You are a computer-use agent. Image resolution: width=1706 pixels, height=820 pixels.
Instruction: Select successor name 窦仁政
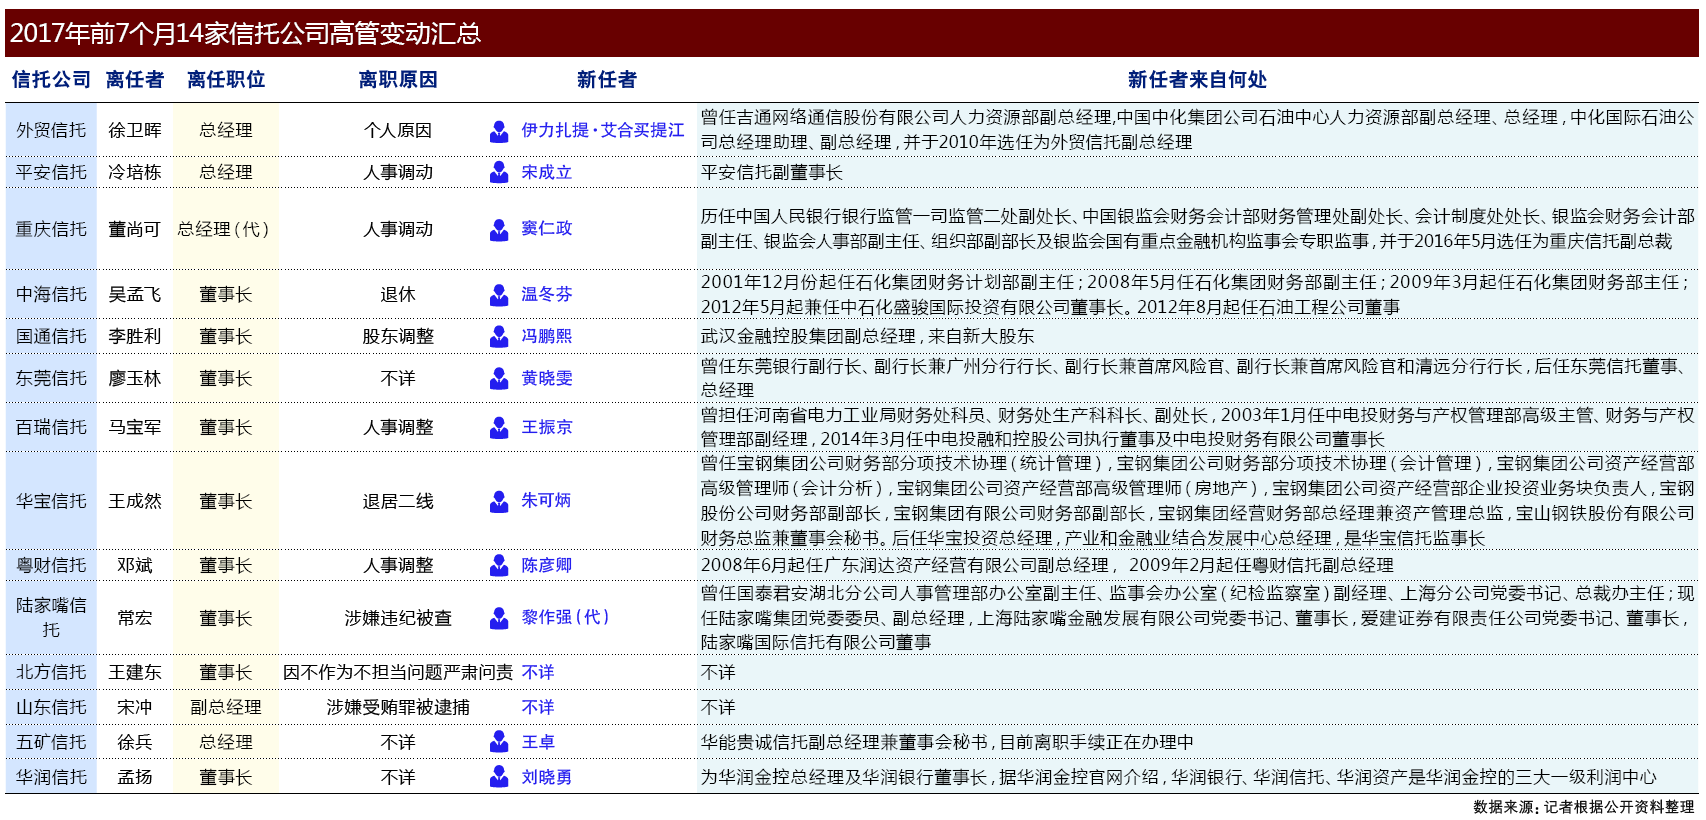(x=547, y=228)
